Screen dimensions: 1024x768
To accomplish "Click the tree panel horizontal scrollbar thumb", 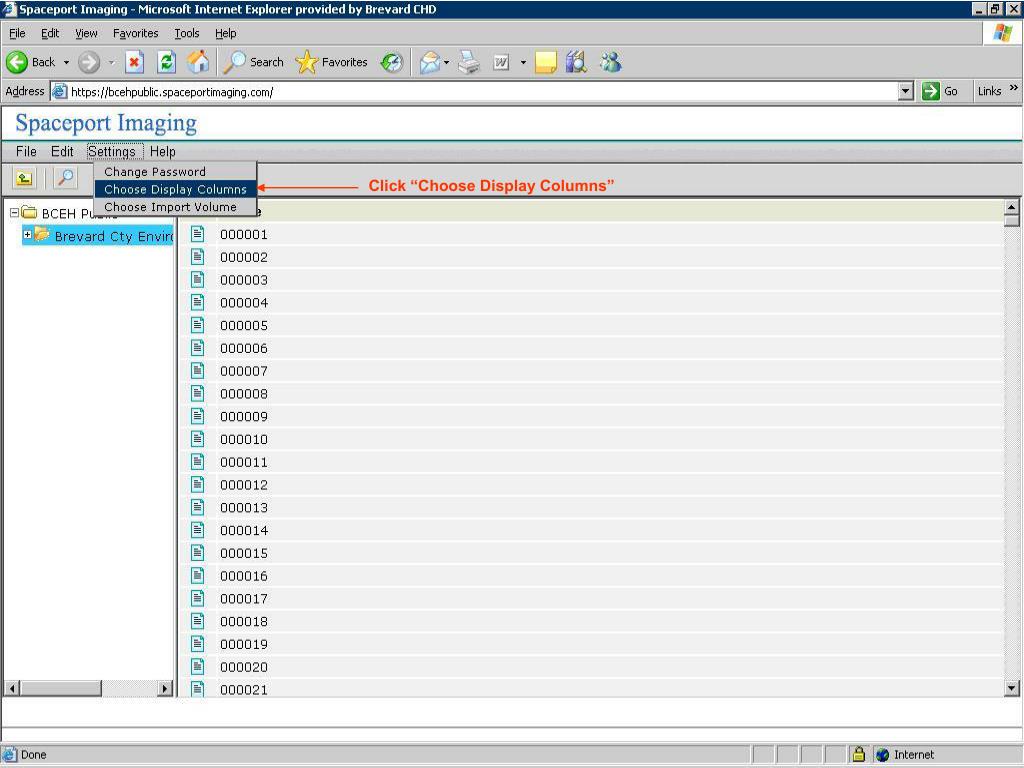I will (x=61, y=688).
